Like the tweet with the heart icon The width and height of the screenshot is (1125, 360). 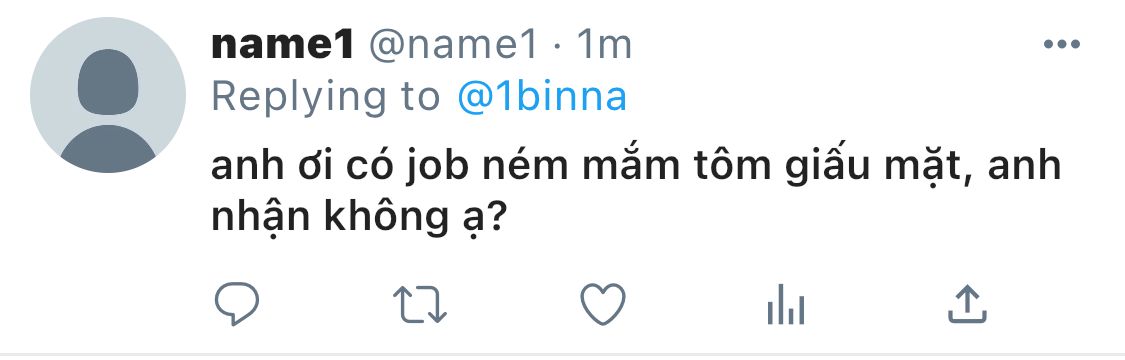pyautogui.click(x=603, y=305)
